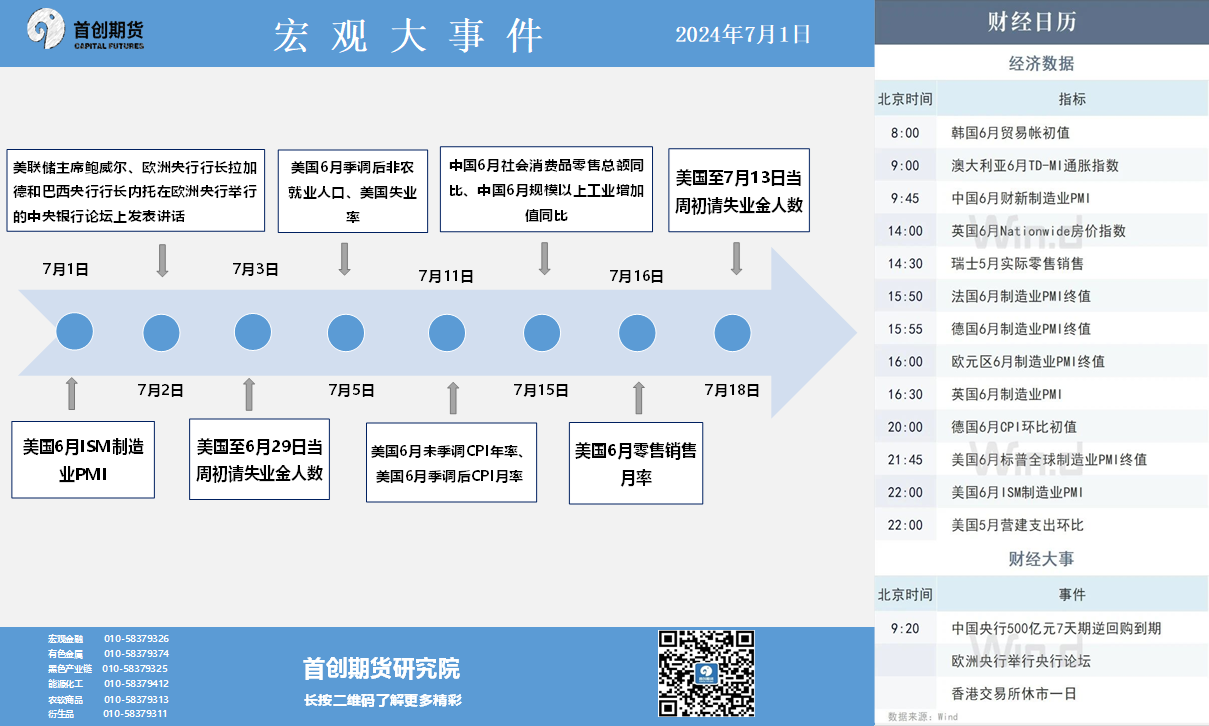Select event 香港交易所休市一日

pos(1042,693)
